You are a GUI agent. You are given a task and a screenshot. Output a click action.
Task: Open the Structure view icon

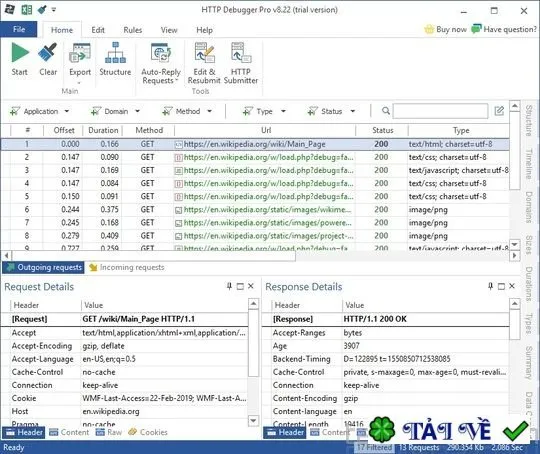click(x=115, y=52)
